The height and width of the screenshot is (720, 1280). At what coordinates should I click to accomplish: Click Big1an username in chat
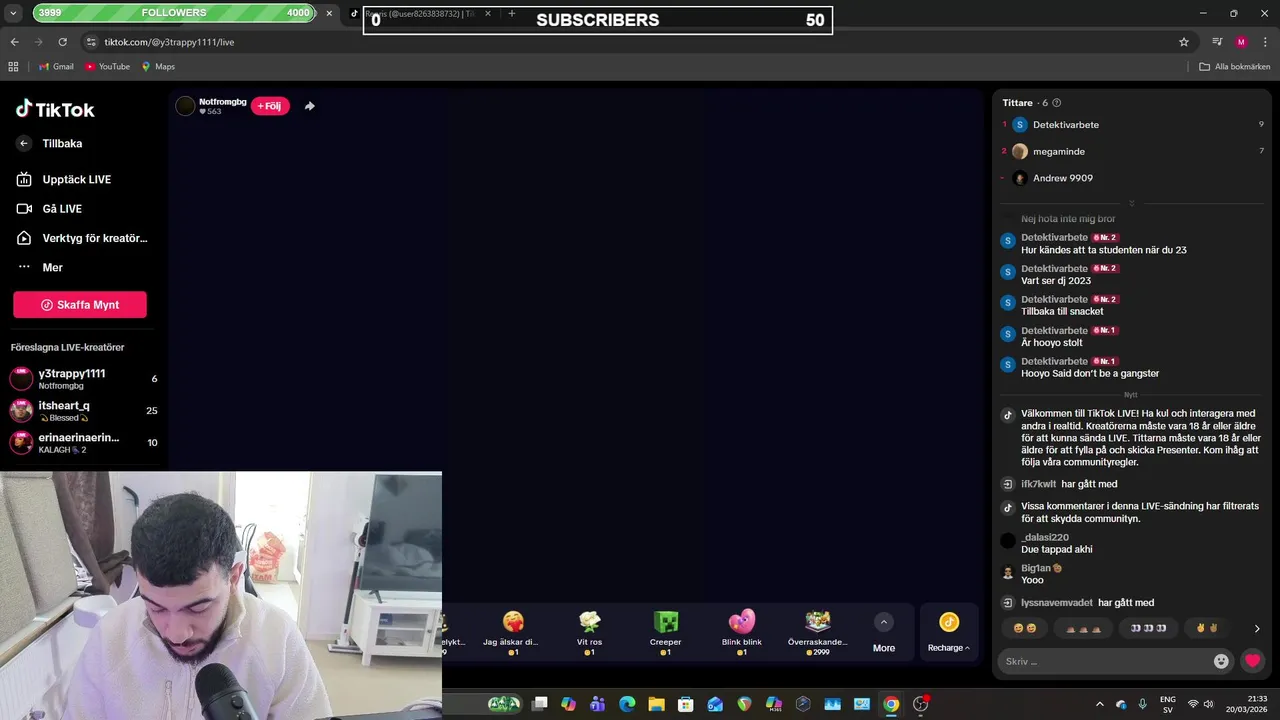click(1036, 568)
